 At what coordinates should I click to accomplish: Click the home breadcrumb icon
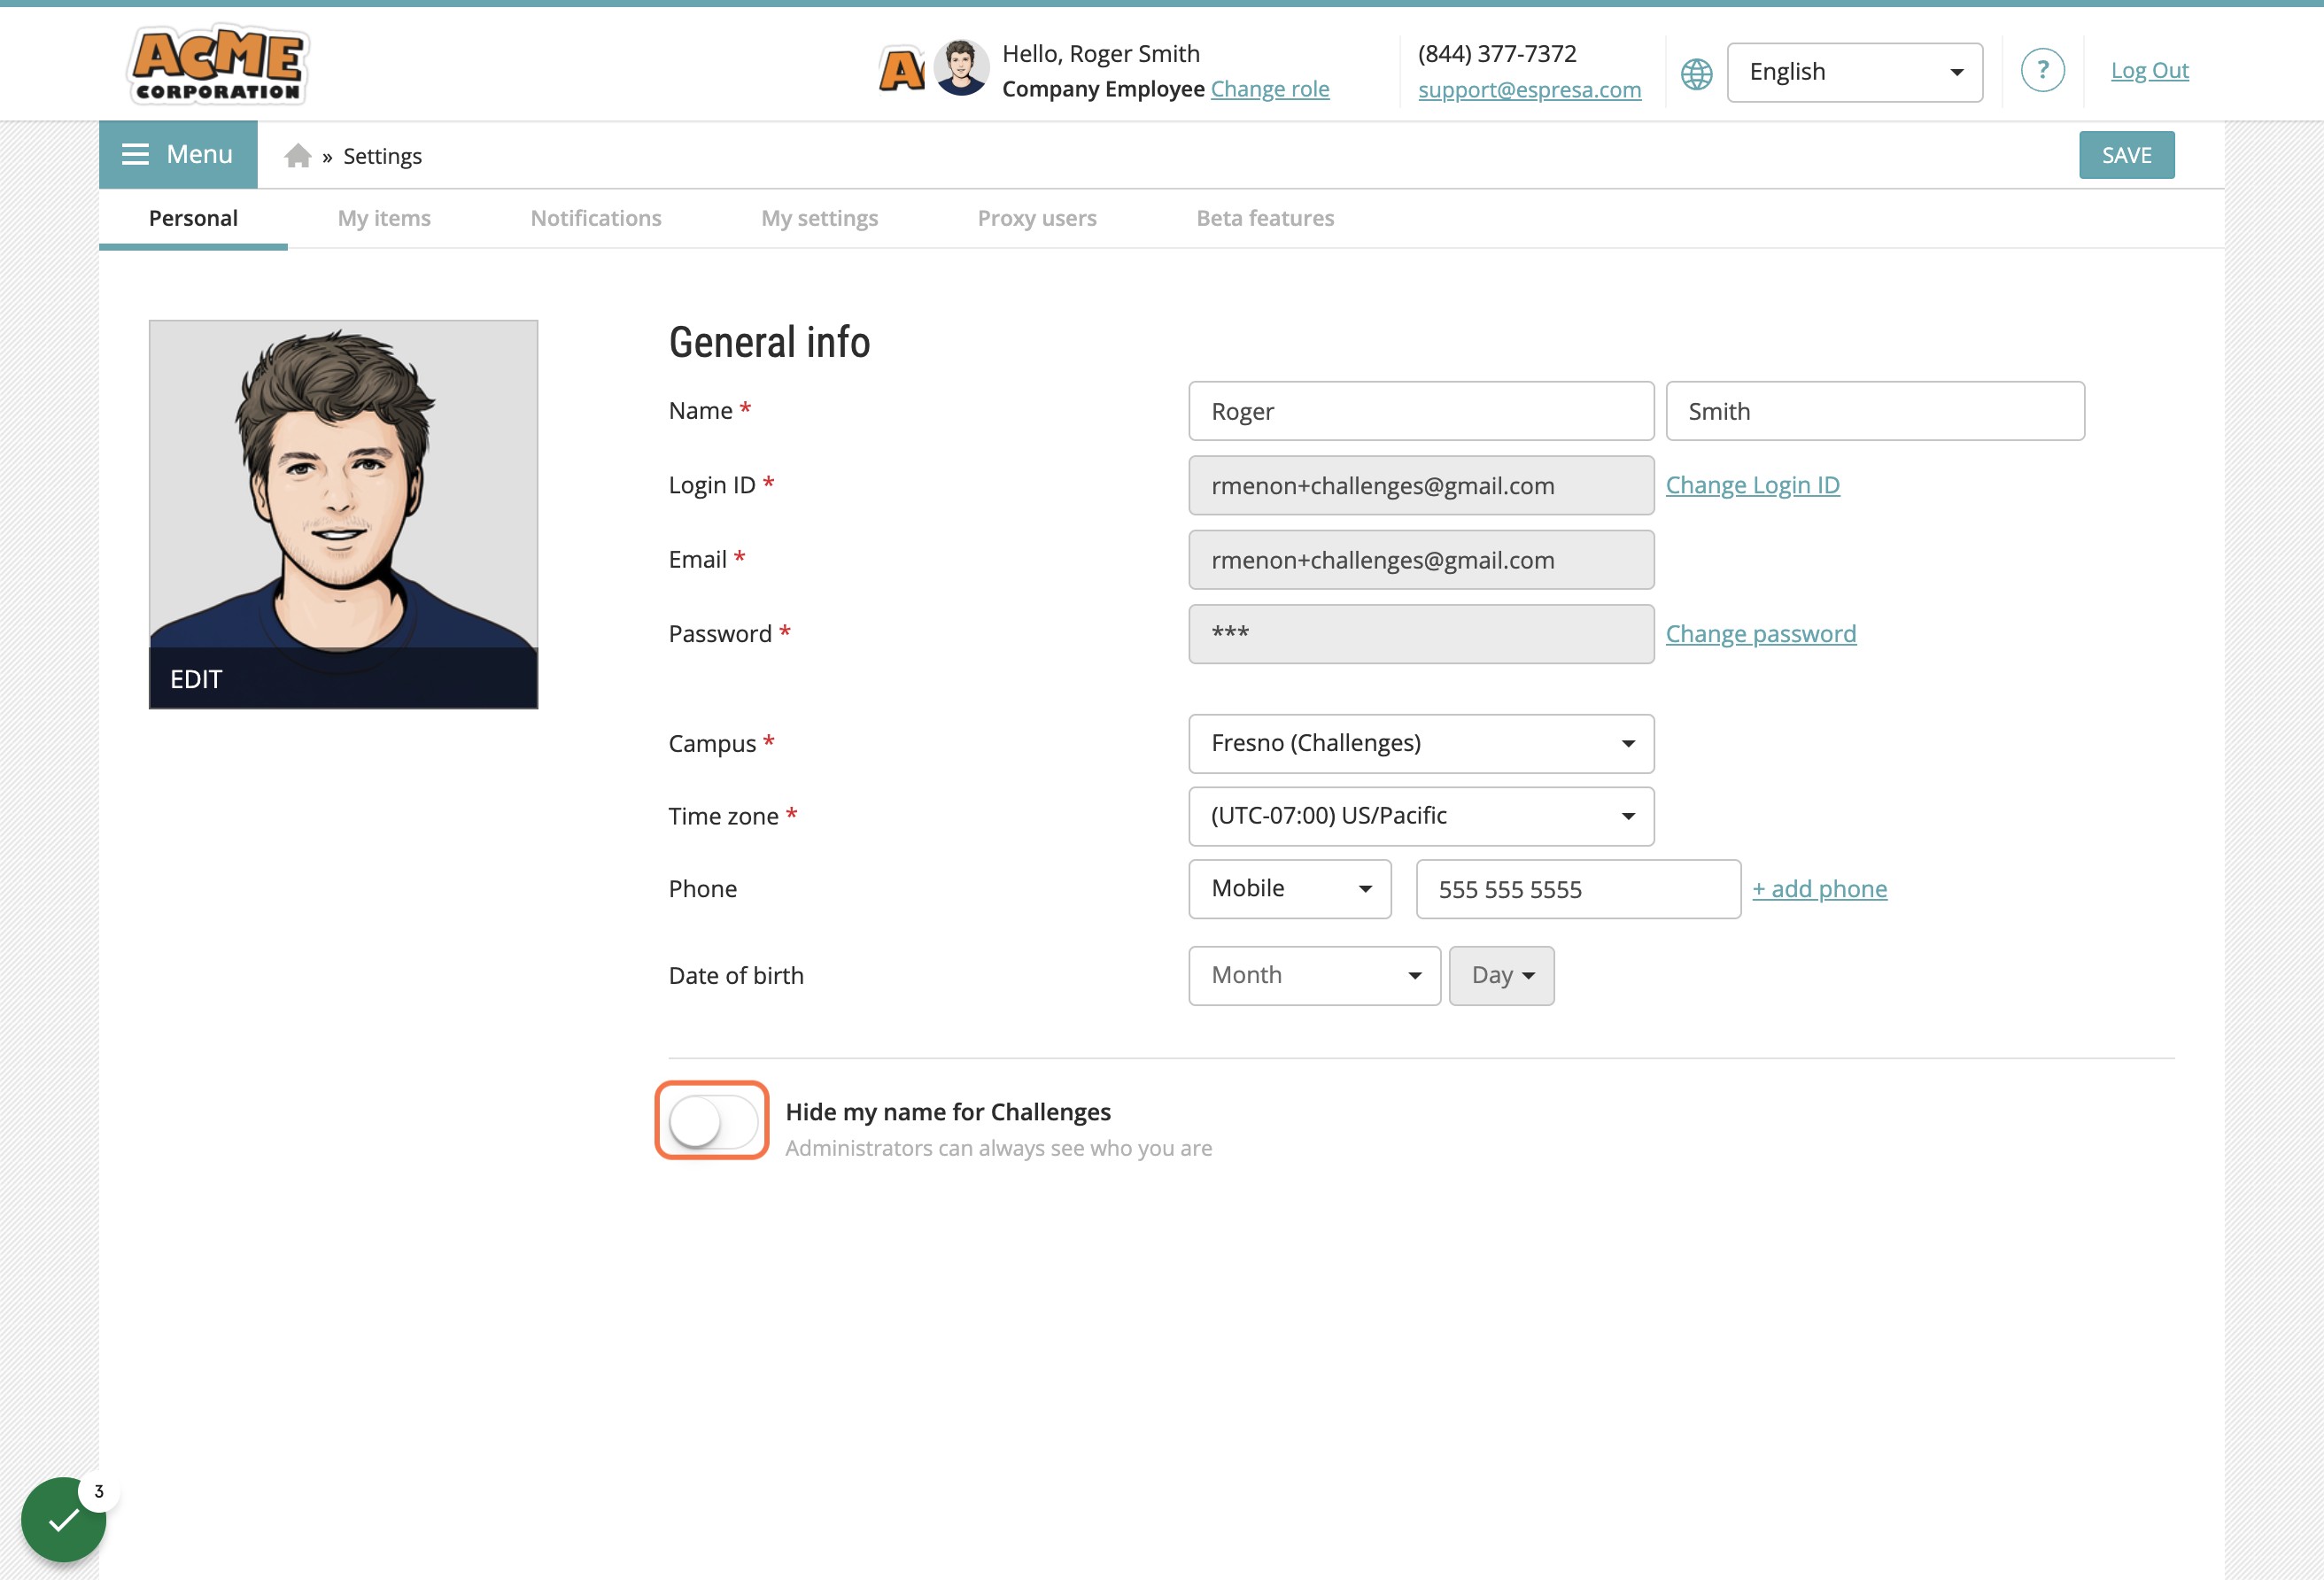click(297, 156)
